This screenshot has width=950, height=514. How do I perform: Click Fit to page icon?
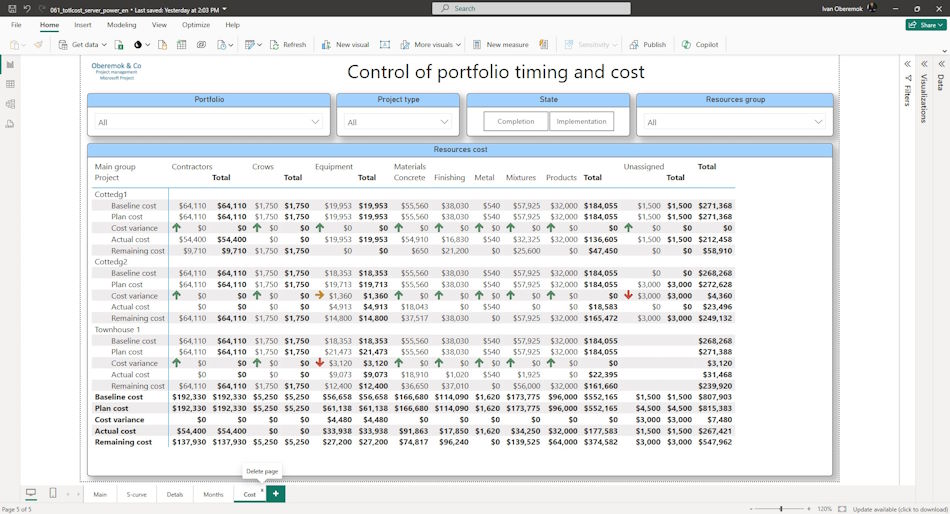point(842,509)
